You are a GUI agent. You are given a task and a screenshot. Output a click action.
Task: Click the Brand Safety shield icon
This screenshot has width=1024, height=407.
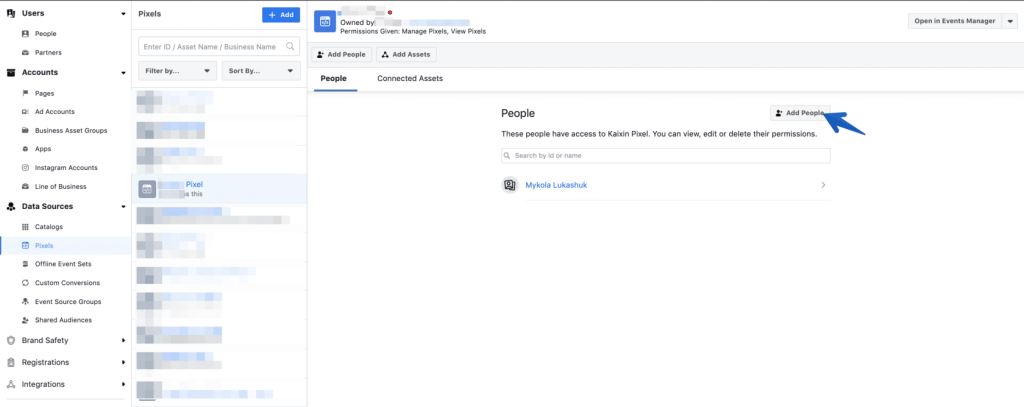11,340
